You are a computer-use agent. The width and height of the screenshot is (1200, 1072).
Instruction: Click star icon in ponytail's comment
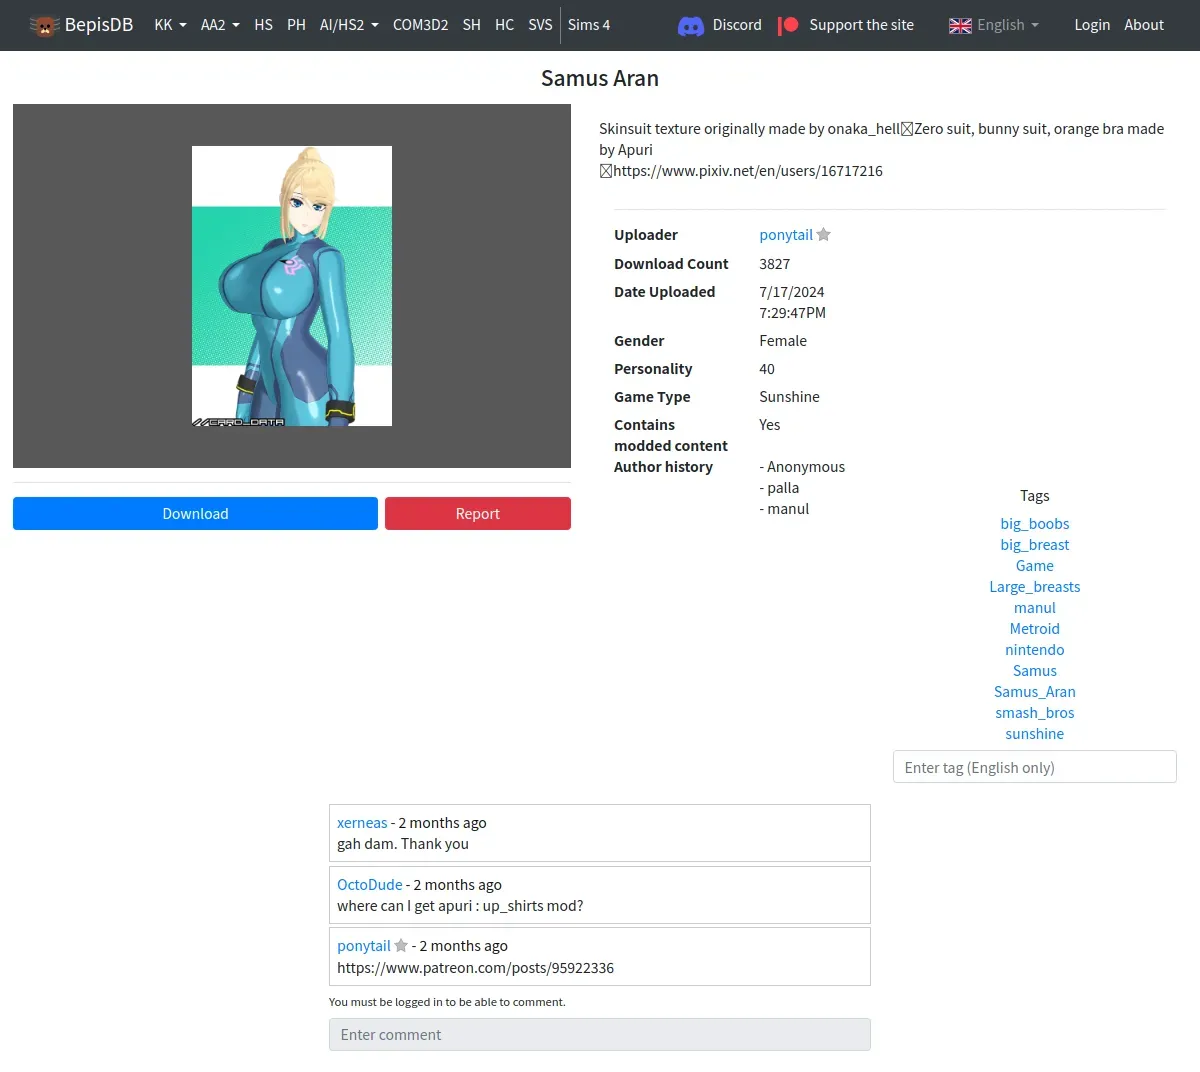401,946
